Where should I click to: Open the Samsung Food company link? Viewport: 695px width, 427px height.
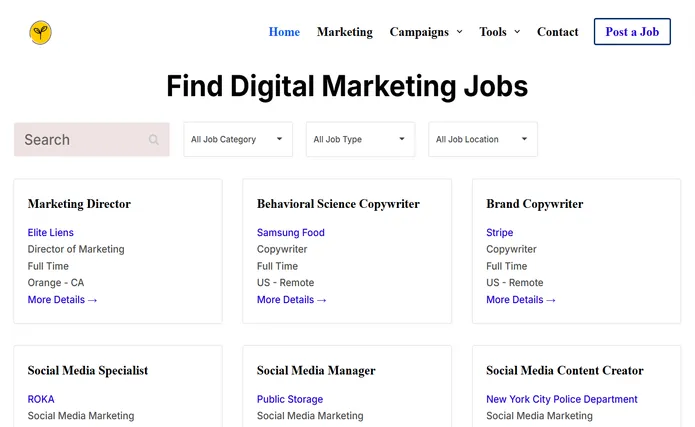coord(291,232)
